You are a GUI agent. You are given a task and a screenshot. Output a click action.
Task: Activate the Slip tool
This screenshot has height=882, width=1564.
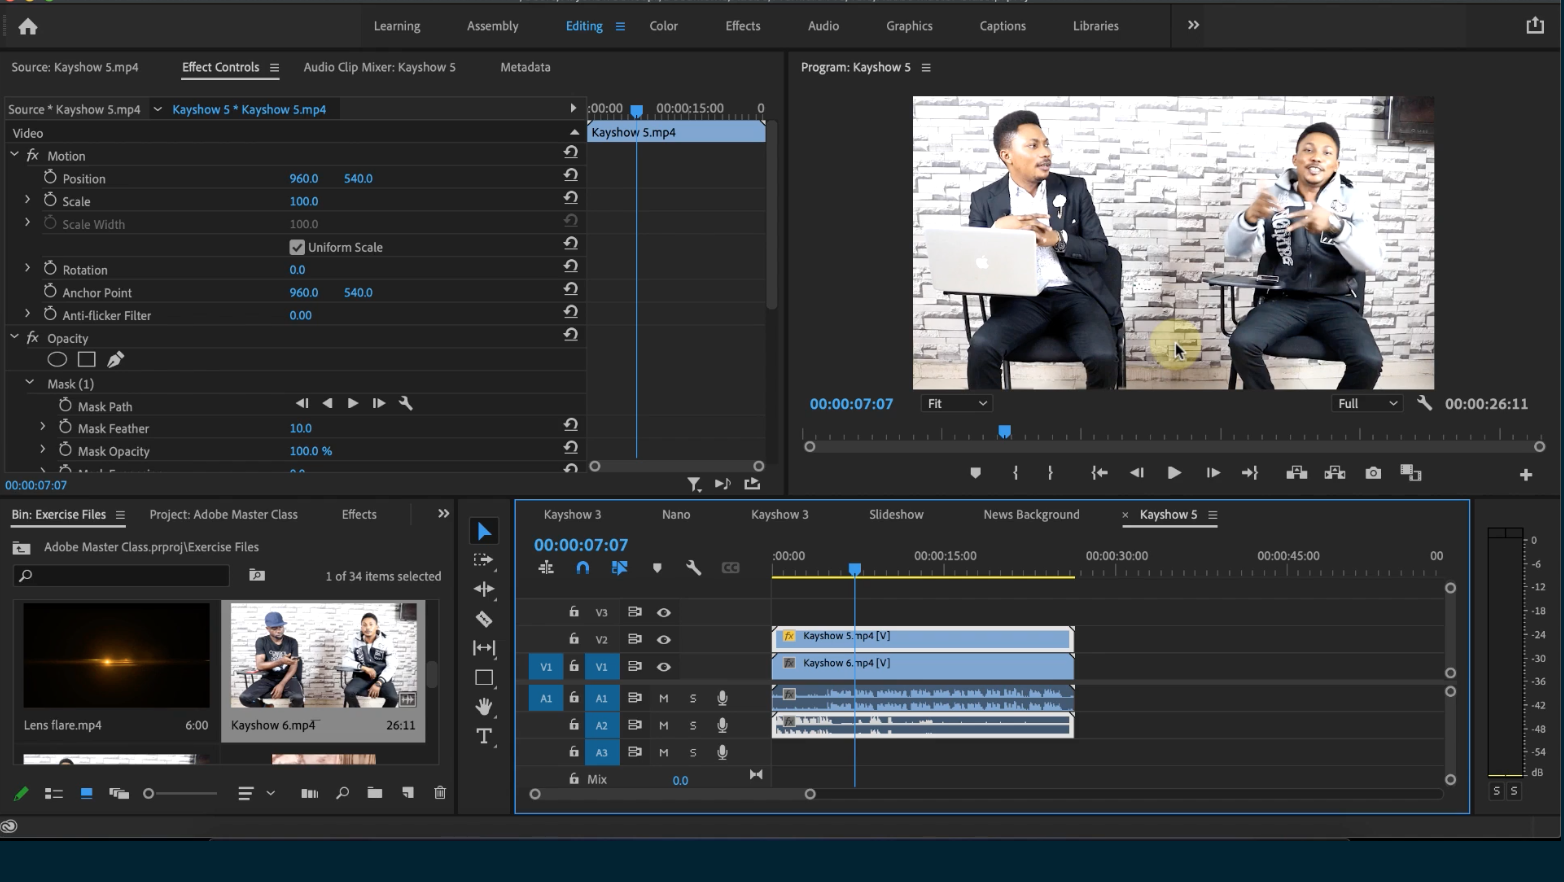click(x=484, y=648)
